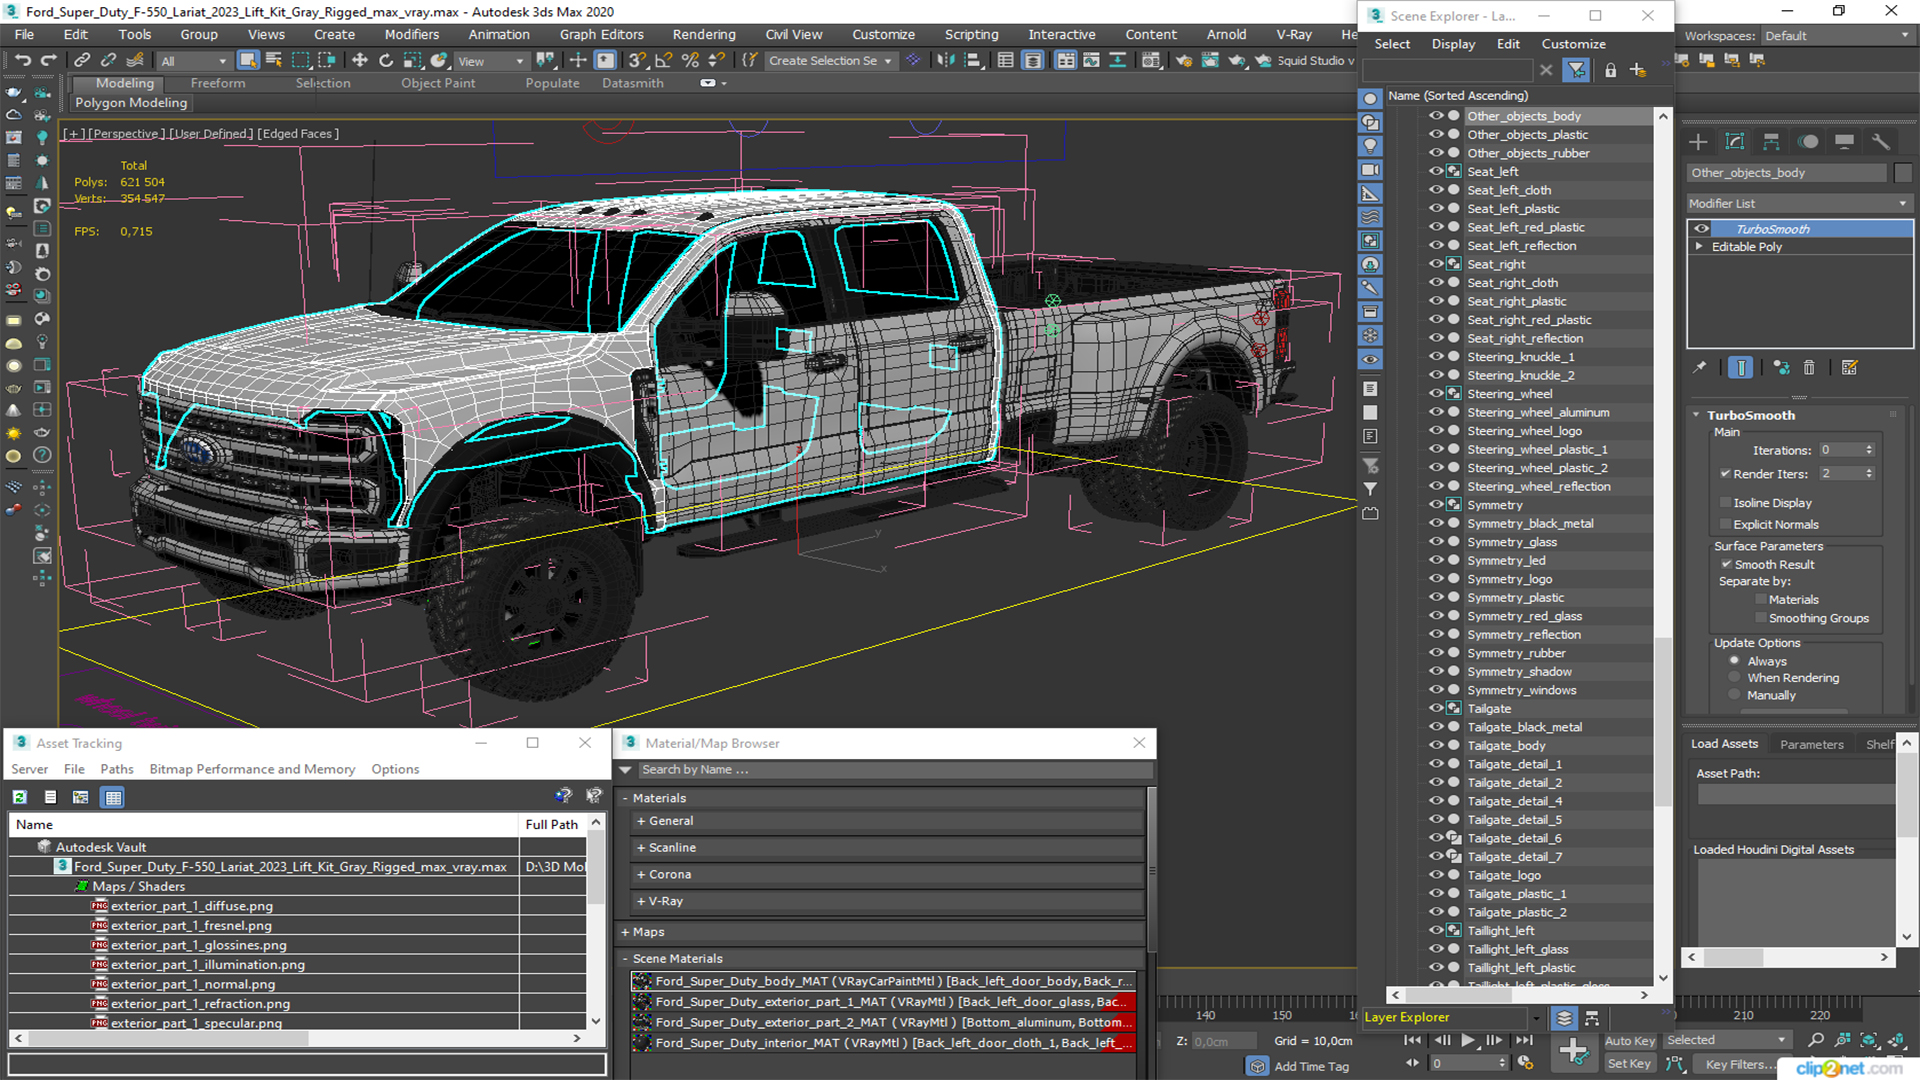
Task: Open the Display tab in the command panel
Action: [x=1844, y=142]
